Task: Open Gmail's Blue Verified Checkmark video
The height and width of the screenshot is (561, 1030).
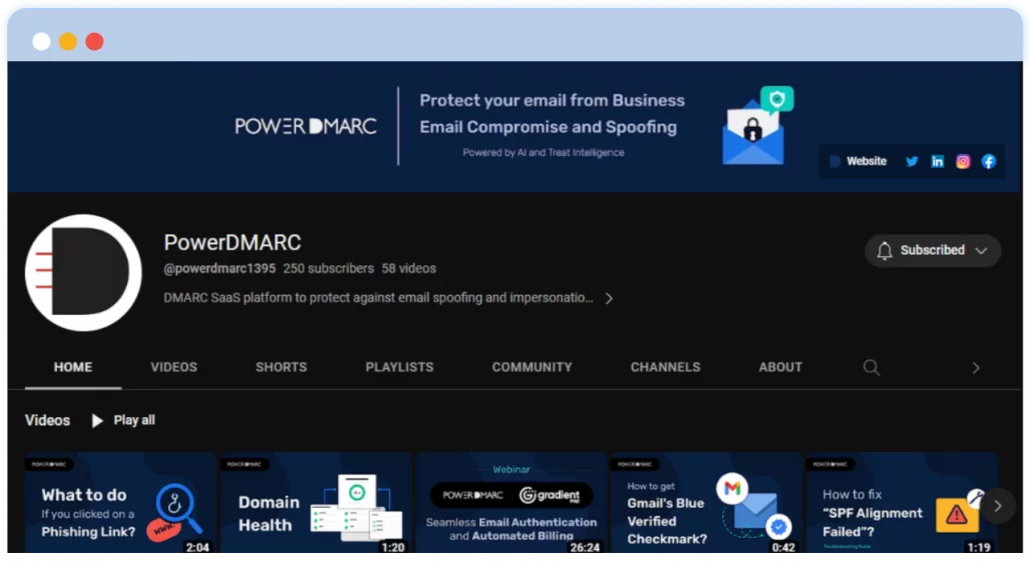Action: point(706,503)
